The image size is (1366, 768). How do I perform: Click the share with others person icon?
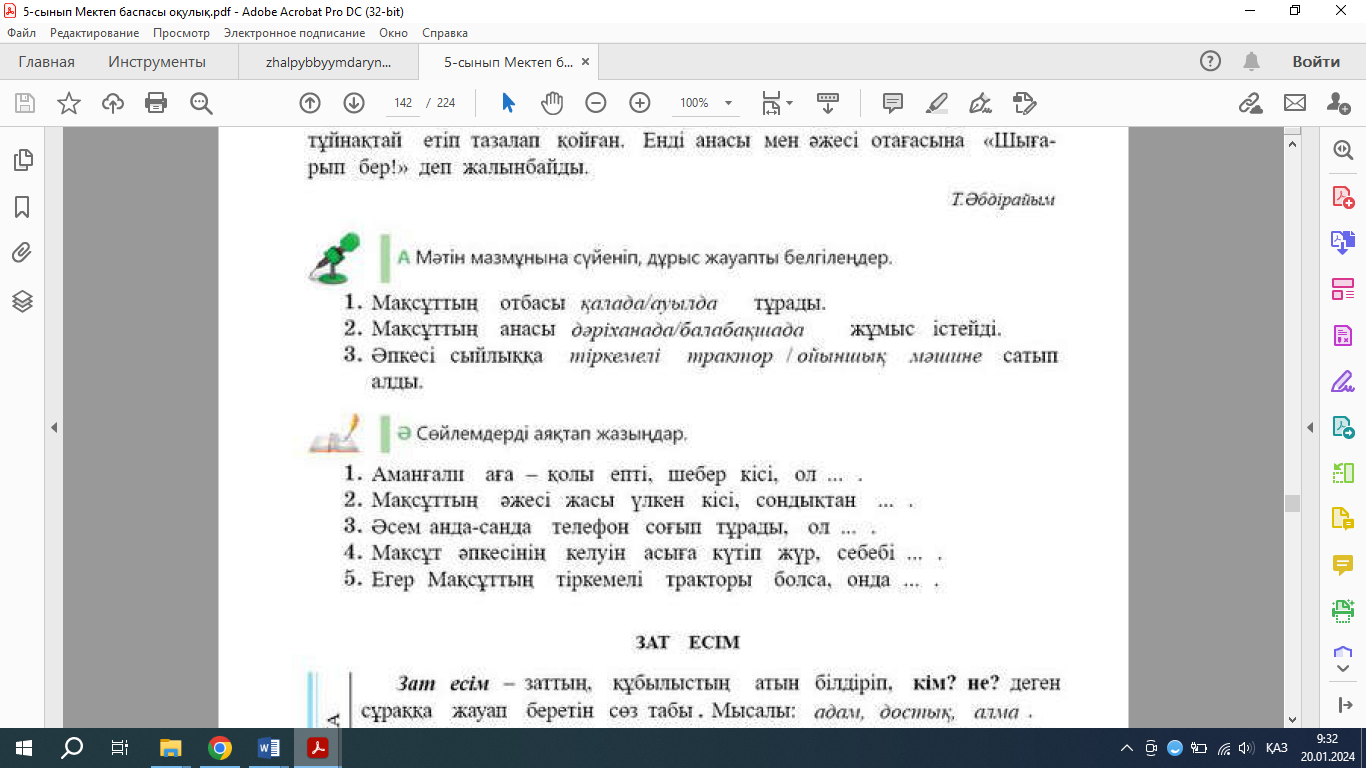coord(1339,103)
